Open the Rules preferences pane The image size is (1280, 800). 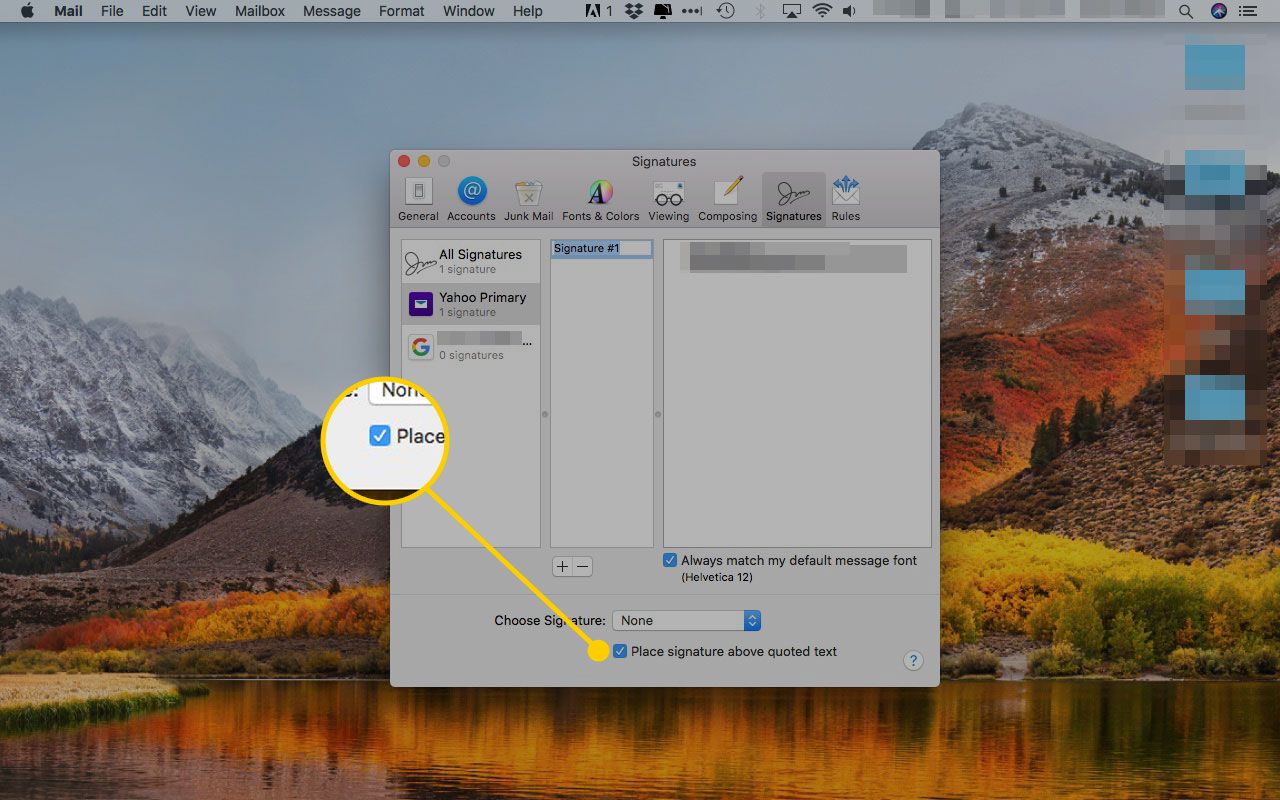(x=845, y=199)
